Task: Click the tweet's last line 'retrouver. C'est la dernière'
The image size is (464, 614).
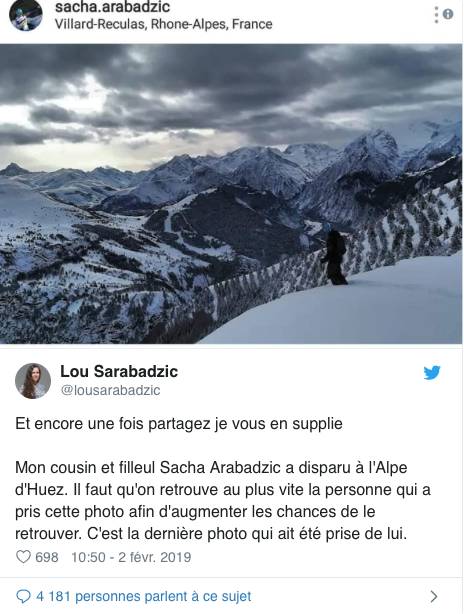Action: (211, 534)
